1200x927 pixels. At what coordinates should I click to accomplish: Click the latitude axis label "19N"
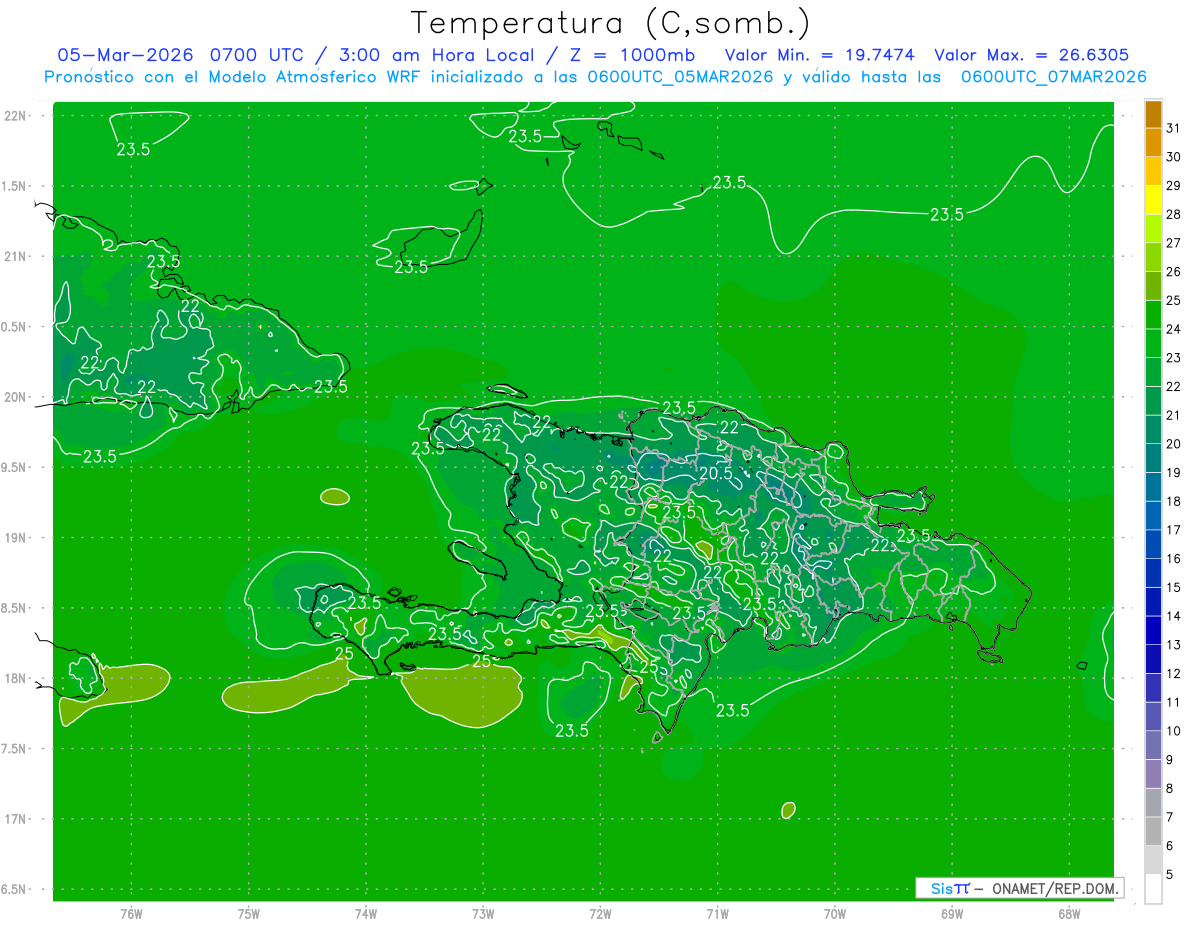click(x=14, y=537)
